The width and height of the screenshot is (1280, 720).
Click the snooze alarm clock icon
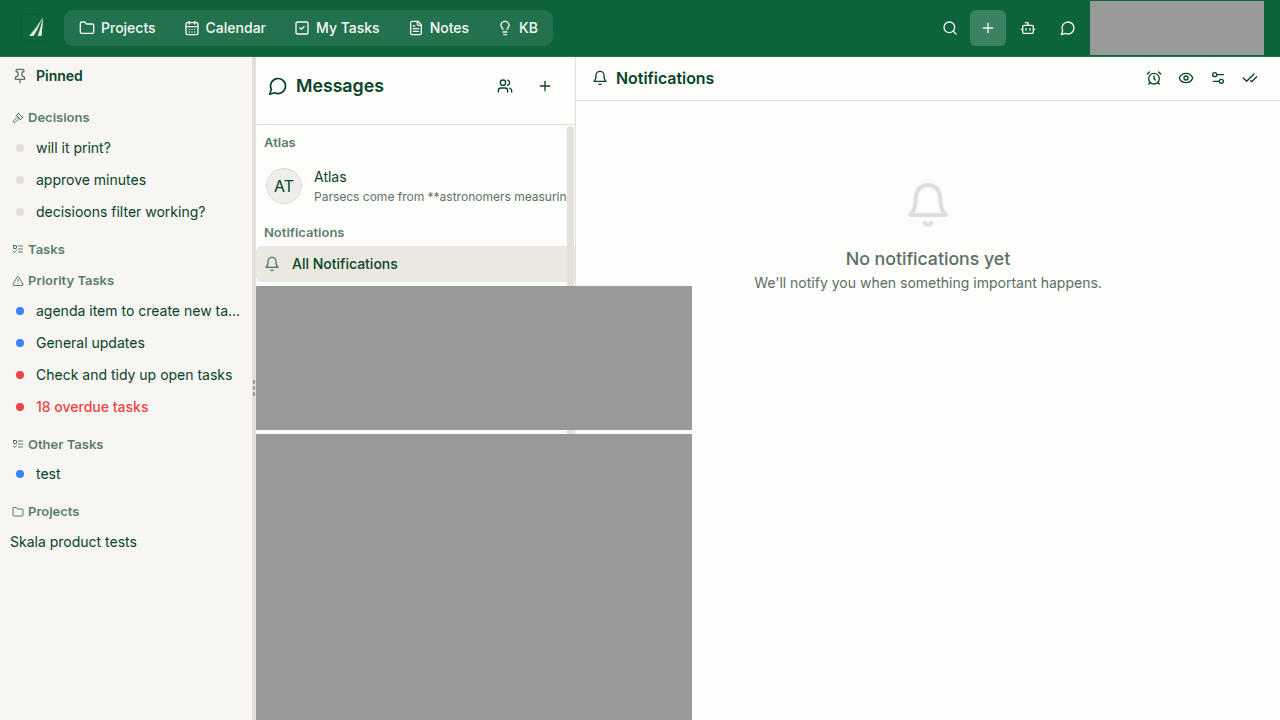coord(1154,78)
